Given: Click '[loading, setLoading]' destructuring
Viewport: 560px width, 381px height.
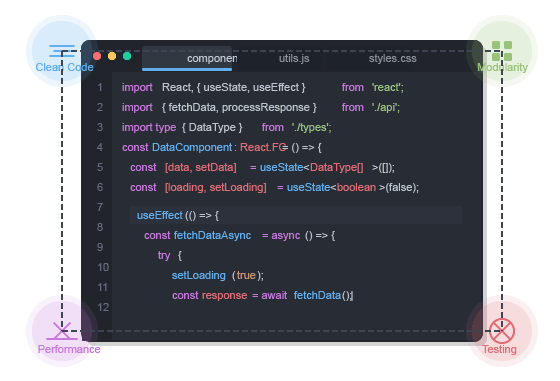Looking at the screenshot, I should pos(216,187).
